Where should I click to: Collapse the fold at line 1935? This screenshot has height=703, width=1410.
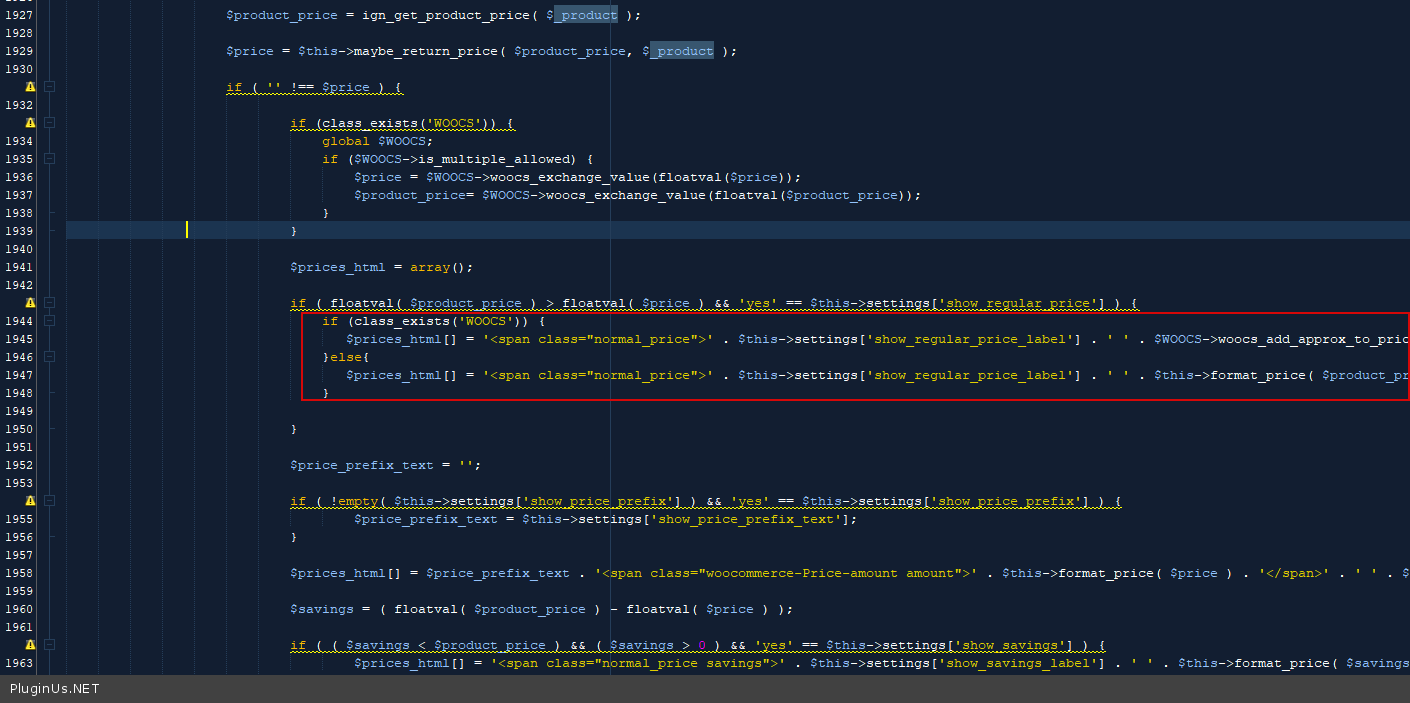tap(49, 159)
